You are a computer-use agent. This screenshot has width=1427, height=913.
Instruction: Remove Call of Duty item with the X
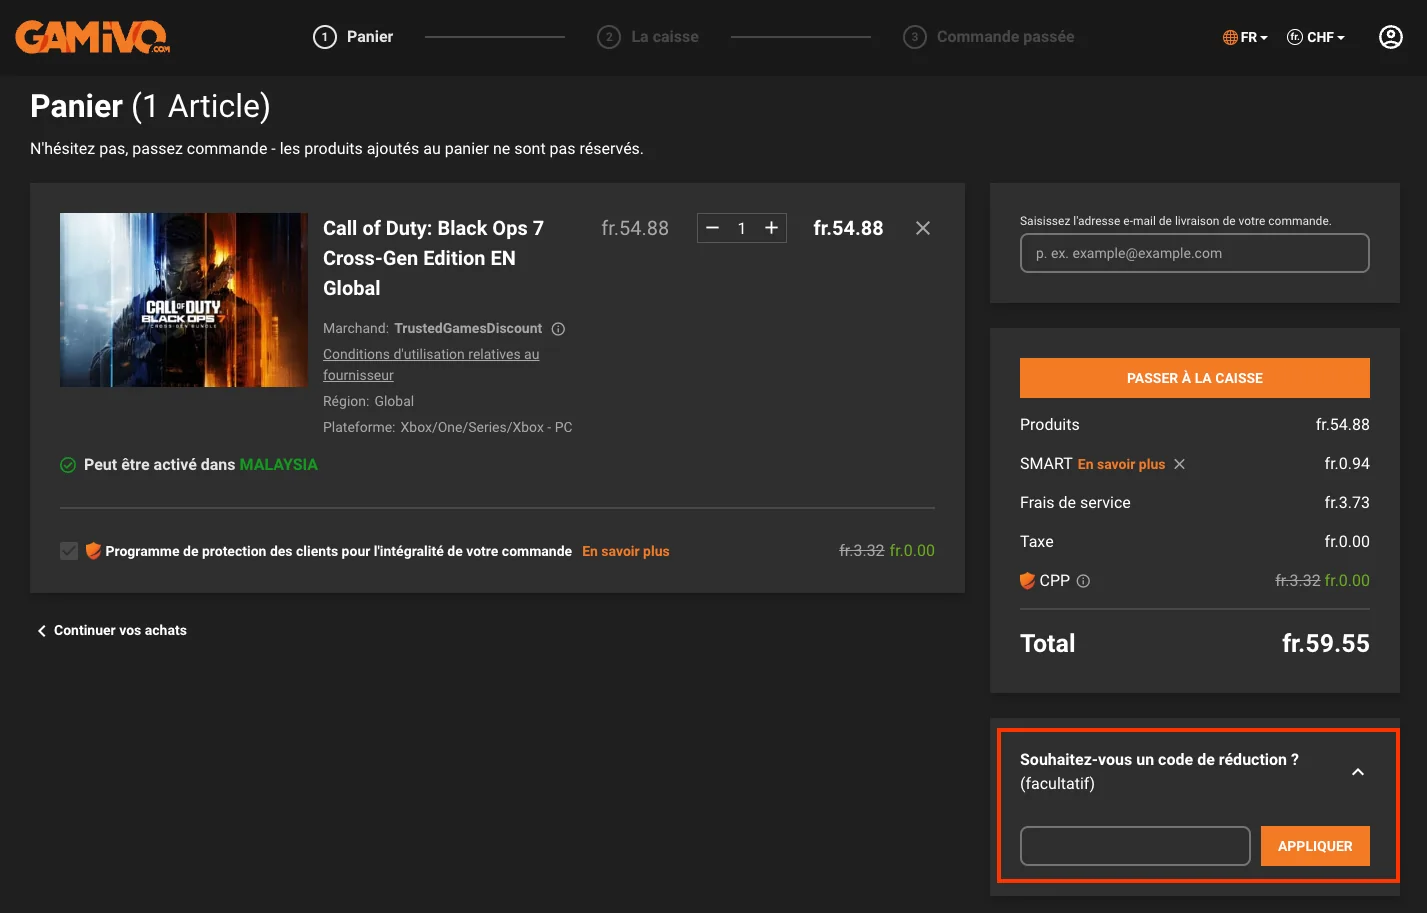[x=922, y=228]
